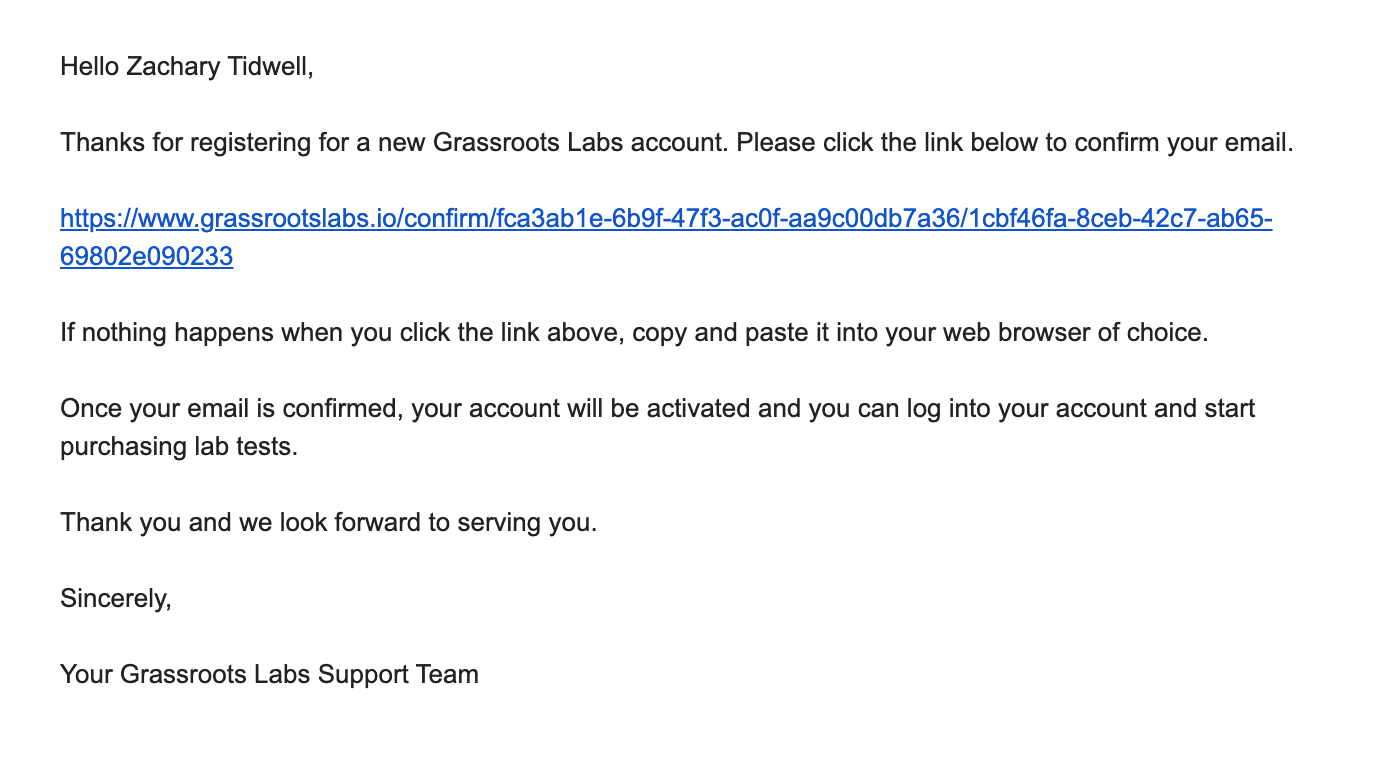Screen dimensions: 1374x768
Task: Click the 'Your Grassroots Labs Support Team' signature
Action: (269, 674)
